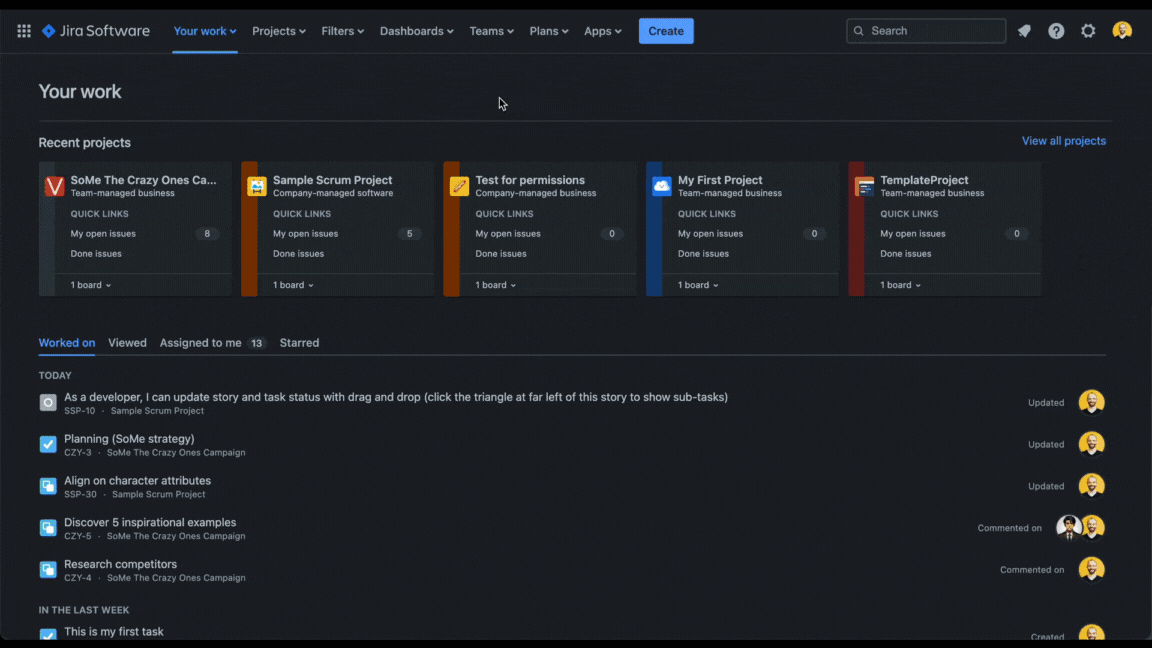Open the settings gear icon
The image size is (1152, 648).
coord(1088,31)
